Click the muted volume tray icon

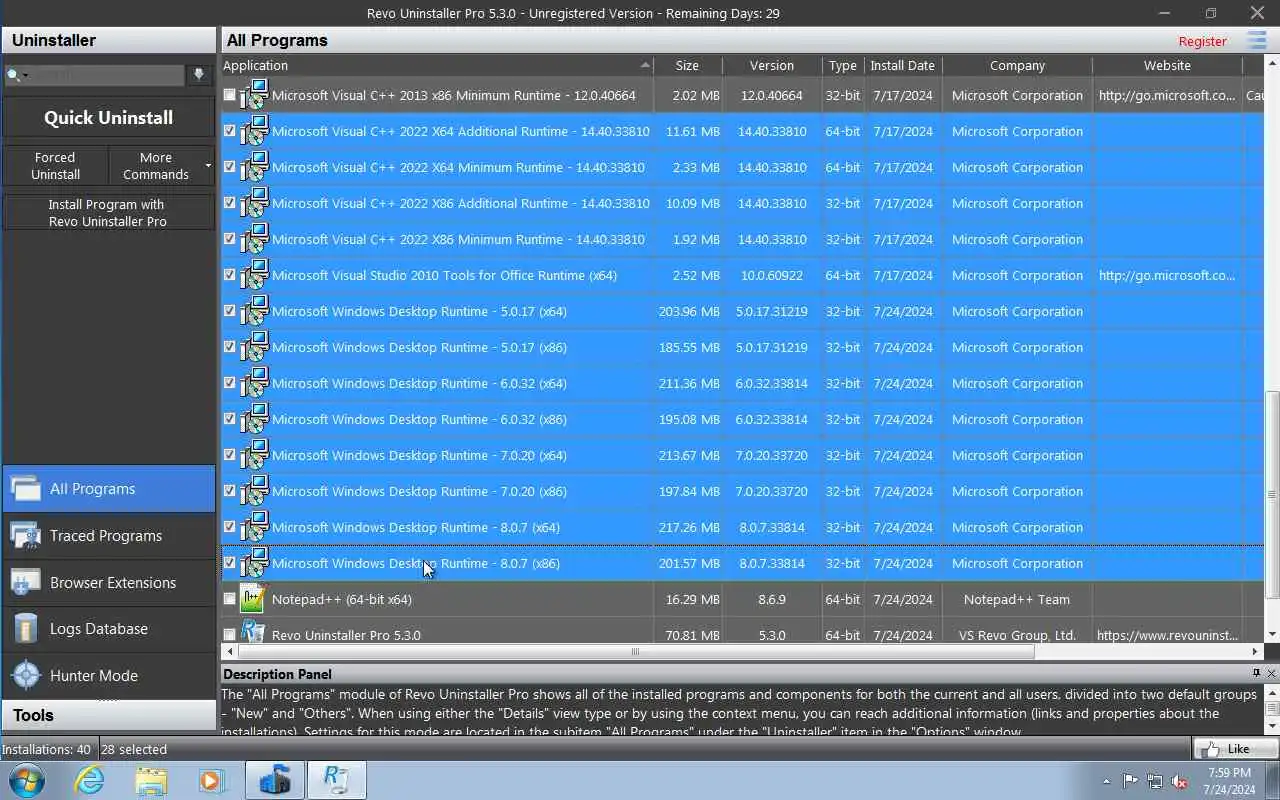tap(1180, 781)
